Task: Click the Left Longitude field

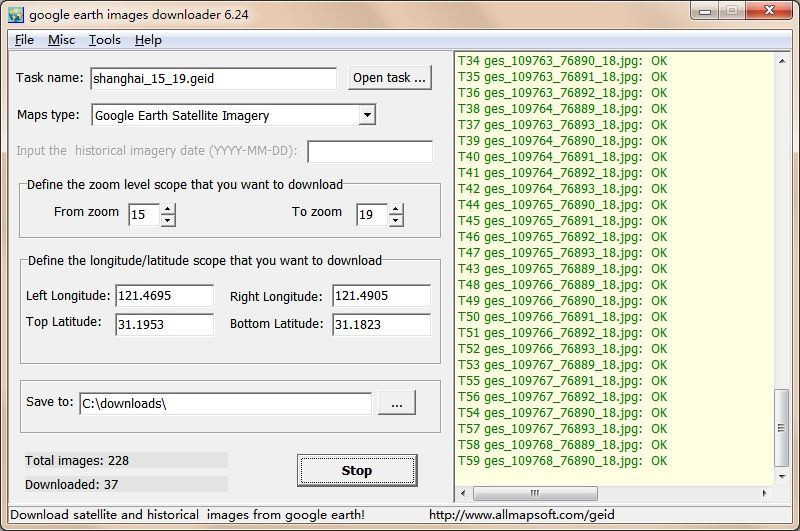Action: tap(164, 296)
